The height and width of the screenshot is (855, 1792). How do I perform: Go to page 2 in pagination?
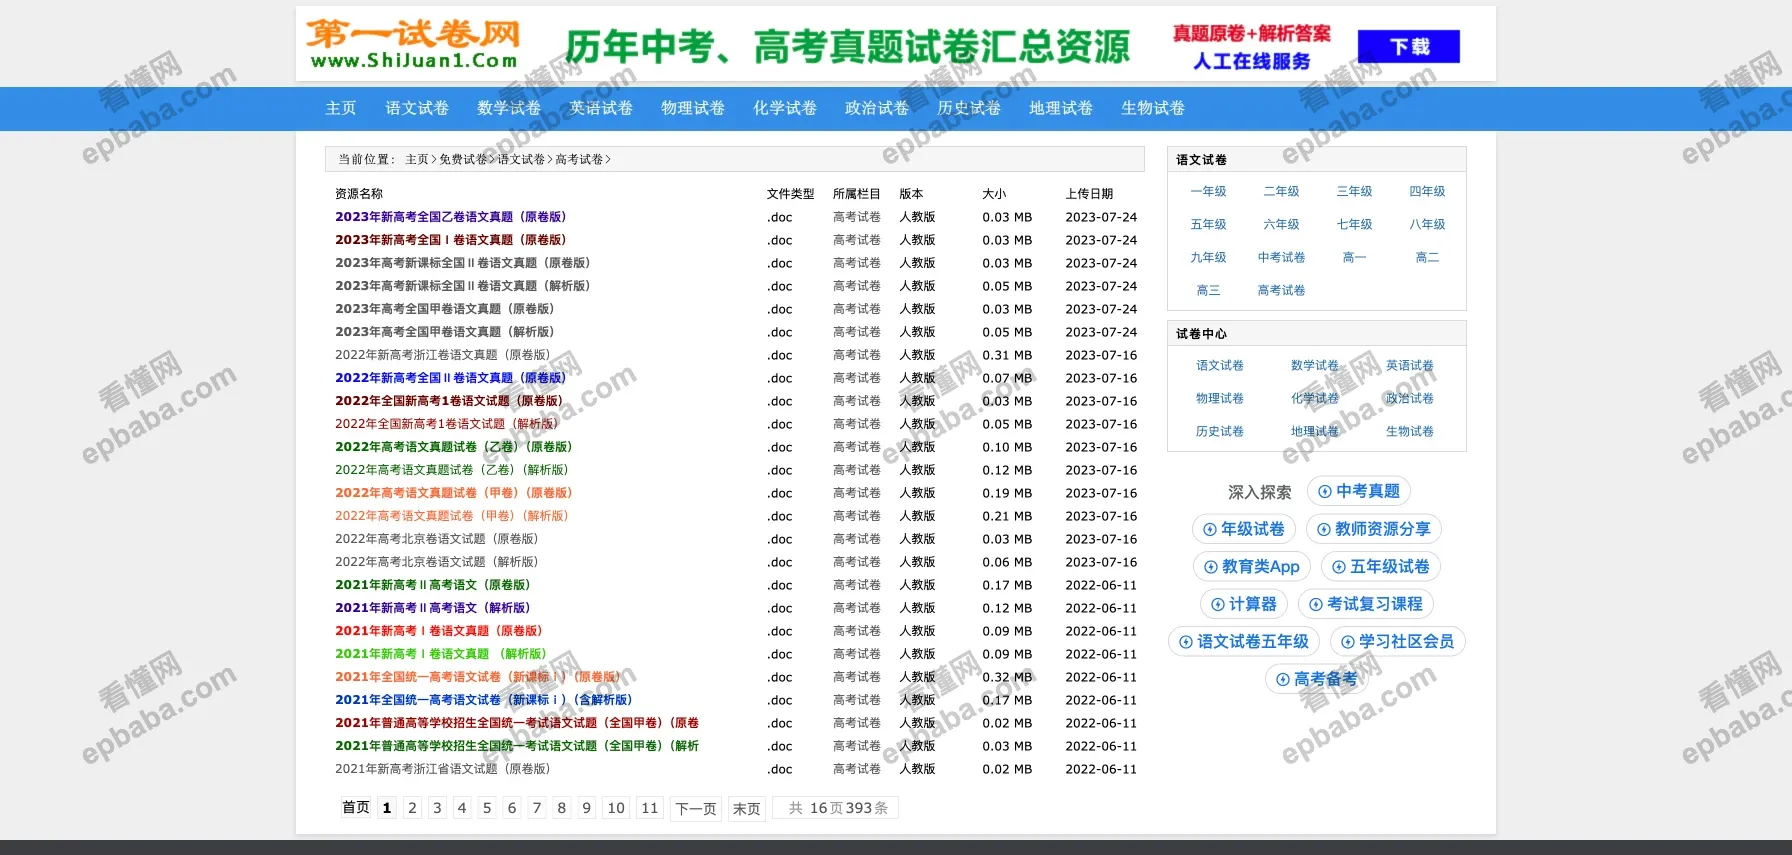click(412, 808)
